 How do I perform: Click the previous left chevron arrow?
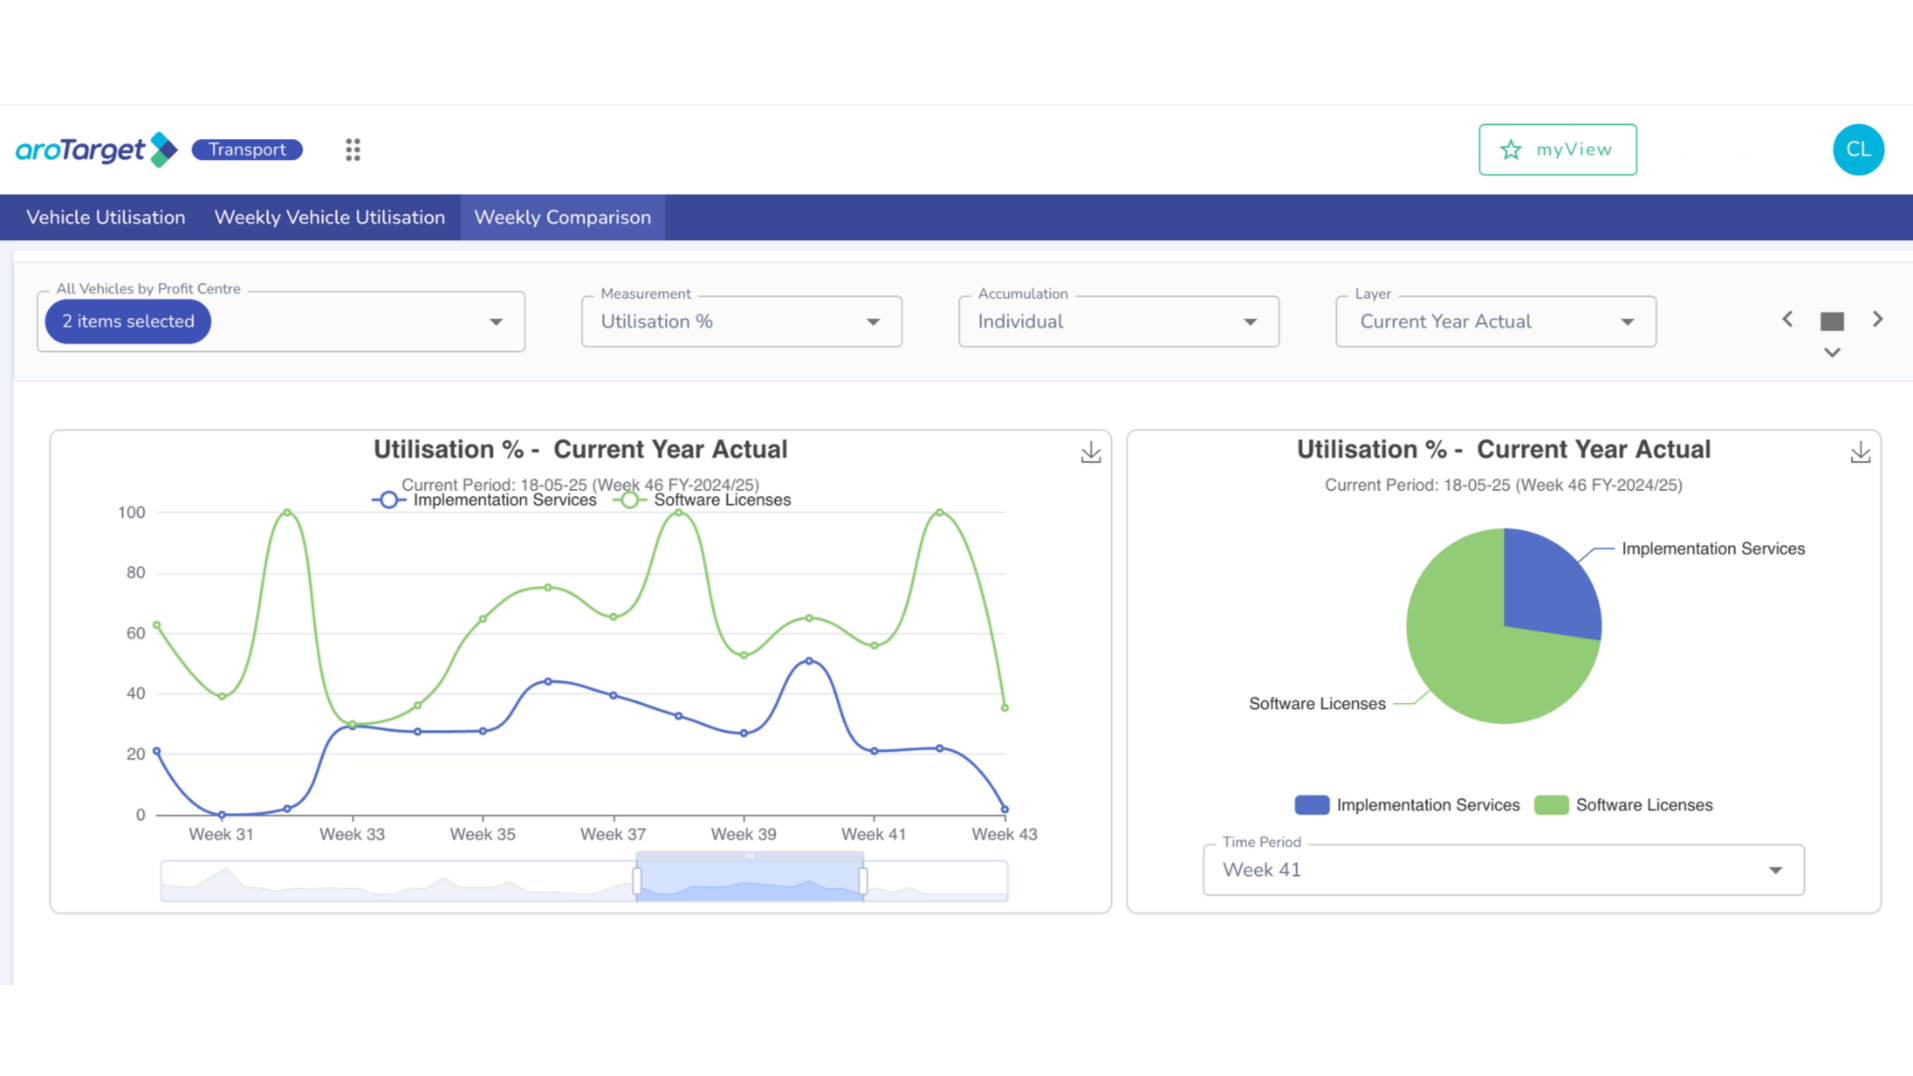point(1787,319)
